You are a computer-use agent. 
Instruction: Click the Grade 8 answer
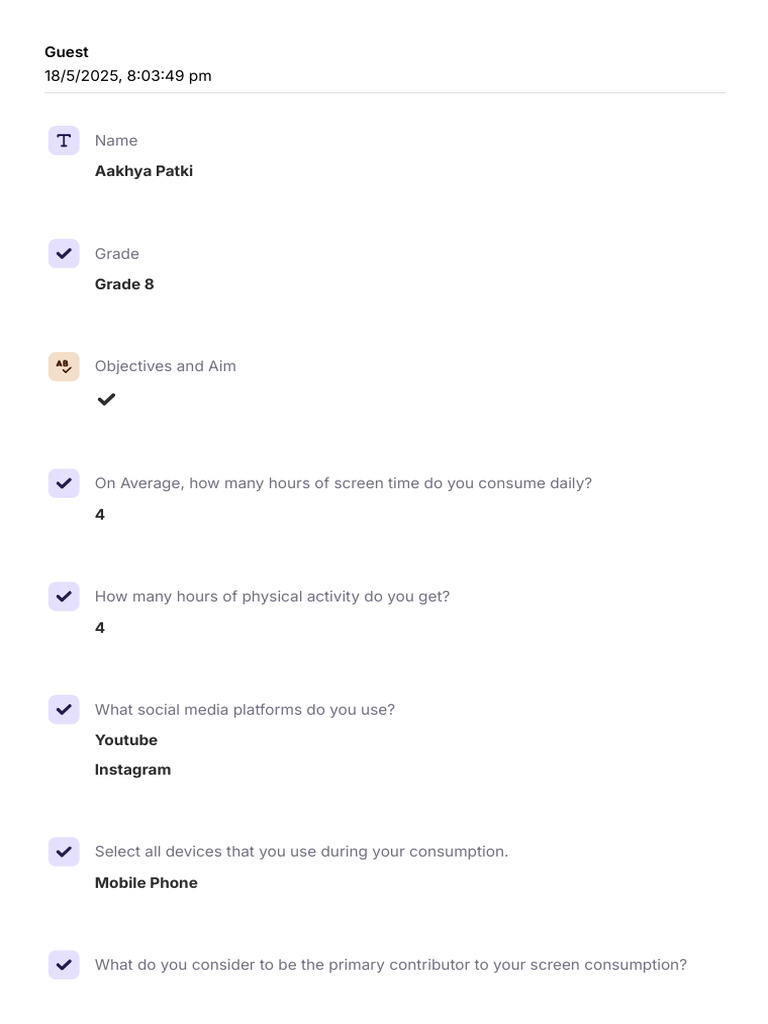pos(124,284)
